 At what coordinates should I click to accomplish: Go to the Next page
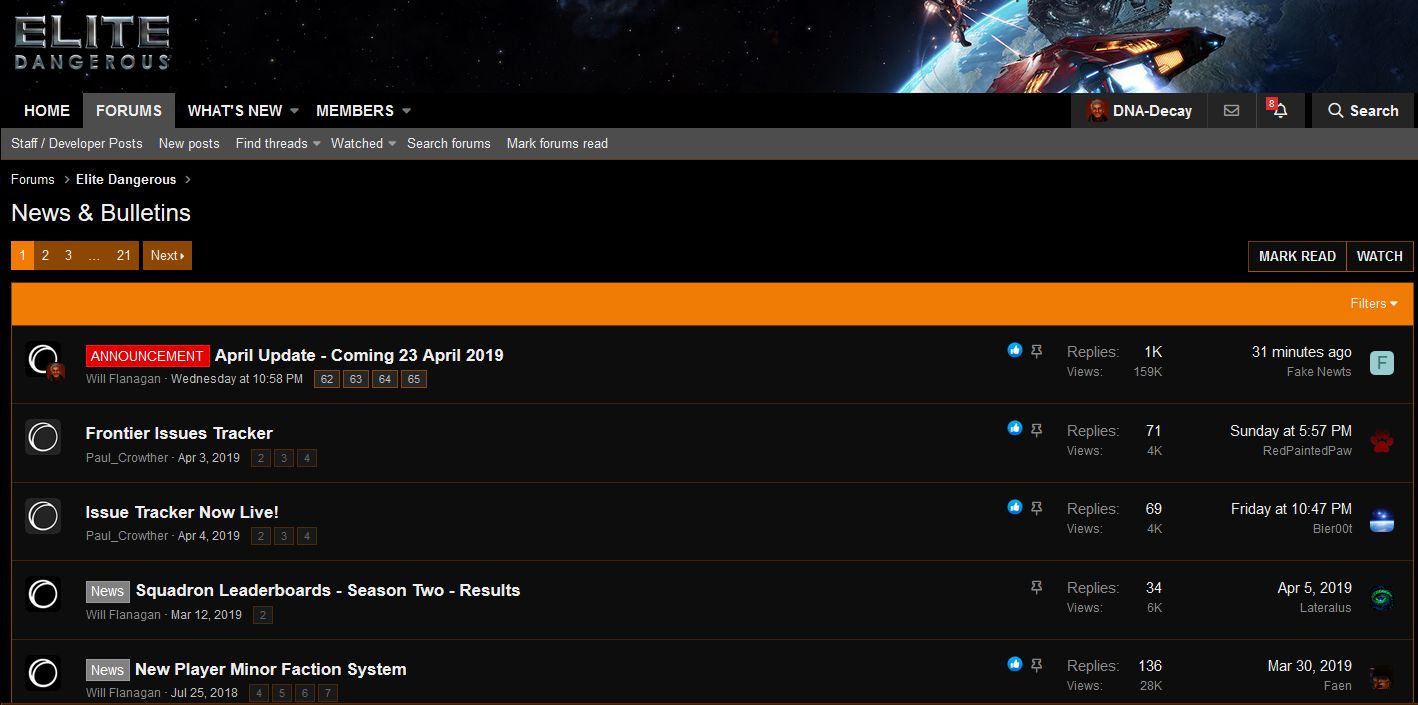(x=167, y=255)
